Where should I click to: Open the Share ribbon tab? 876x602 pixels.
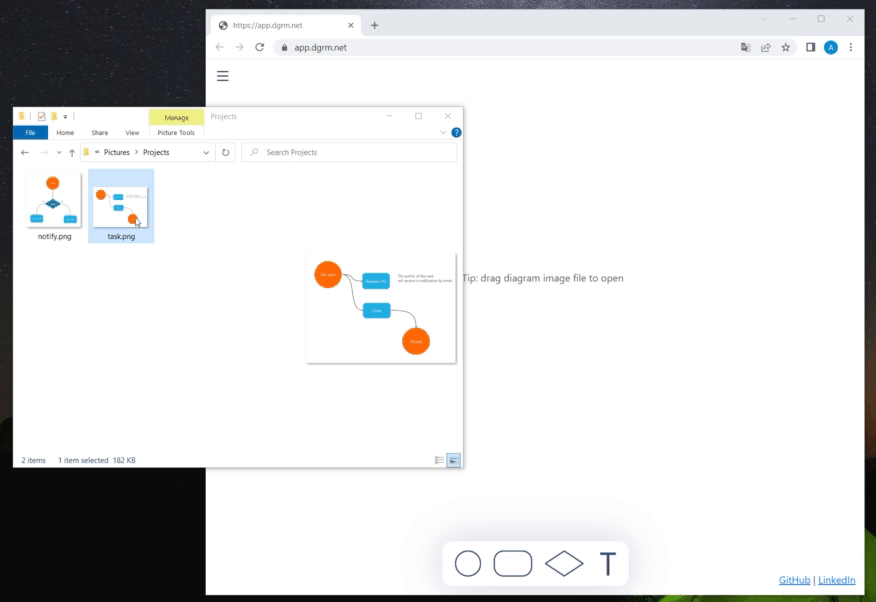(x=99, y=132)
